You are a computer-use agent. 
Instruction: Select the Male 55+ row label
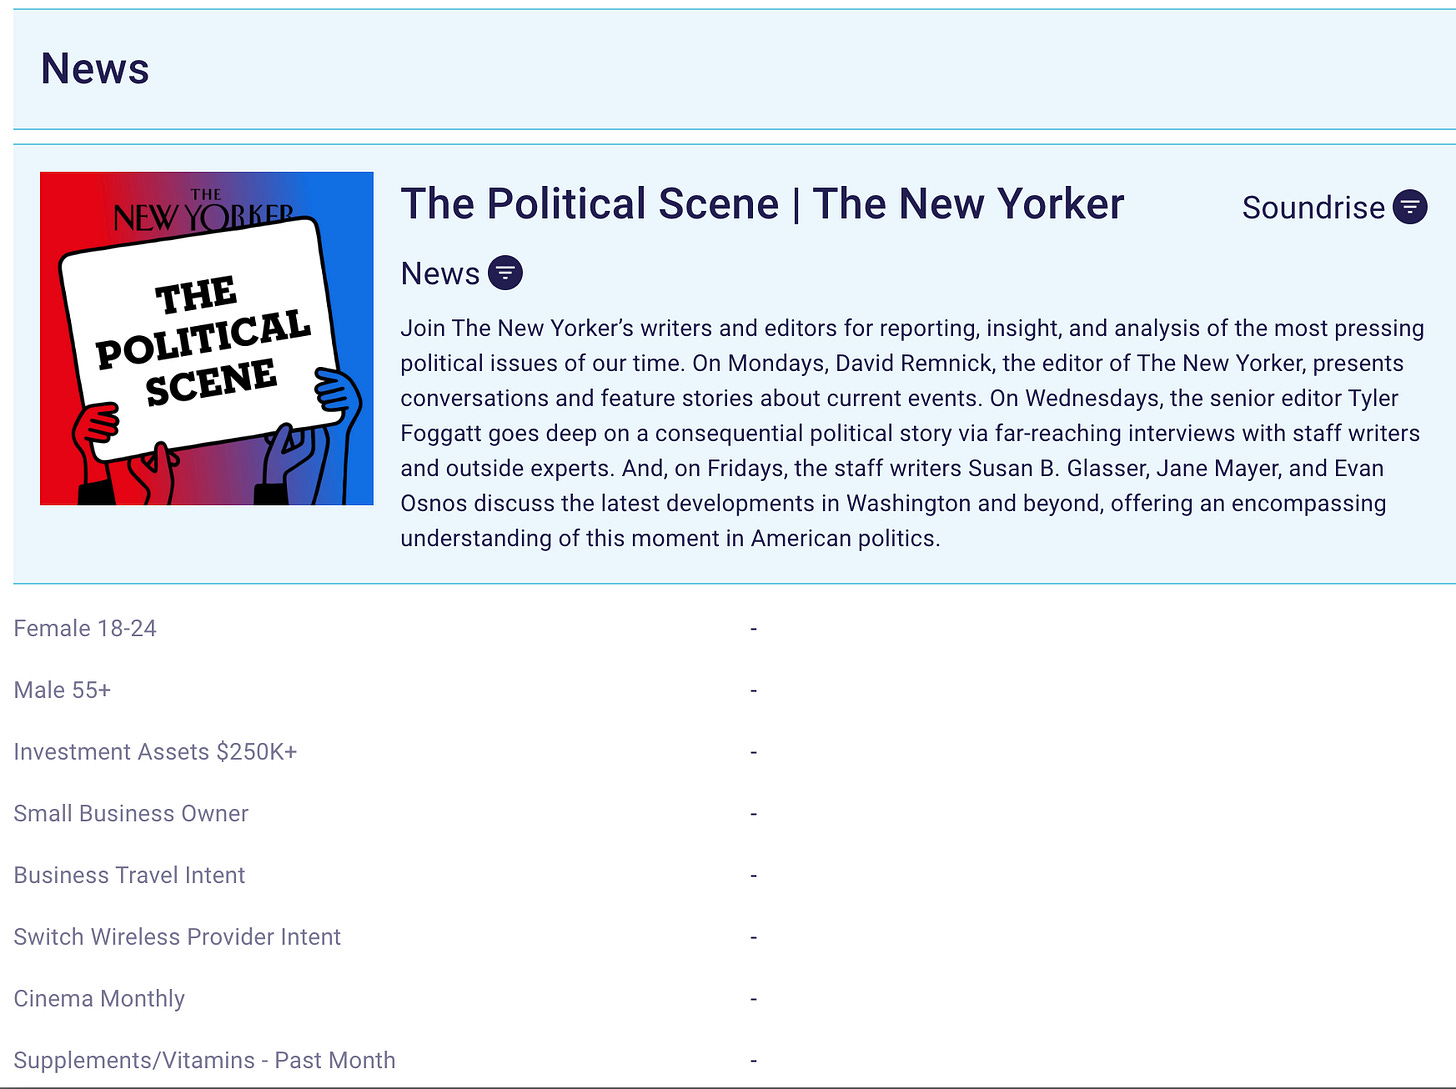tap(62, 690)
